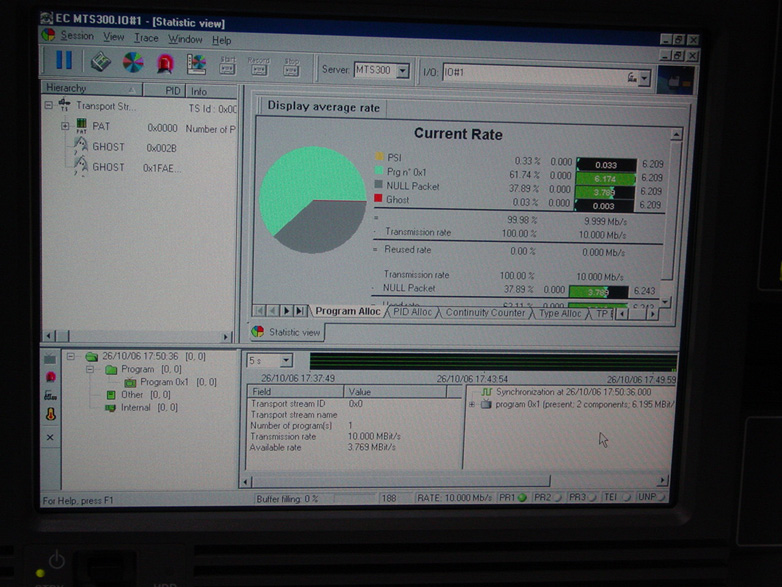Expand the PAT tree node

tap(65, 127)
